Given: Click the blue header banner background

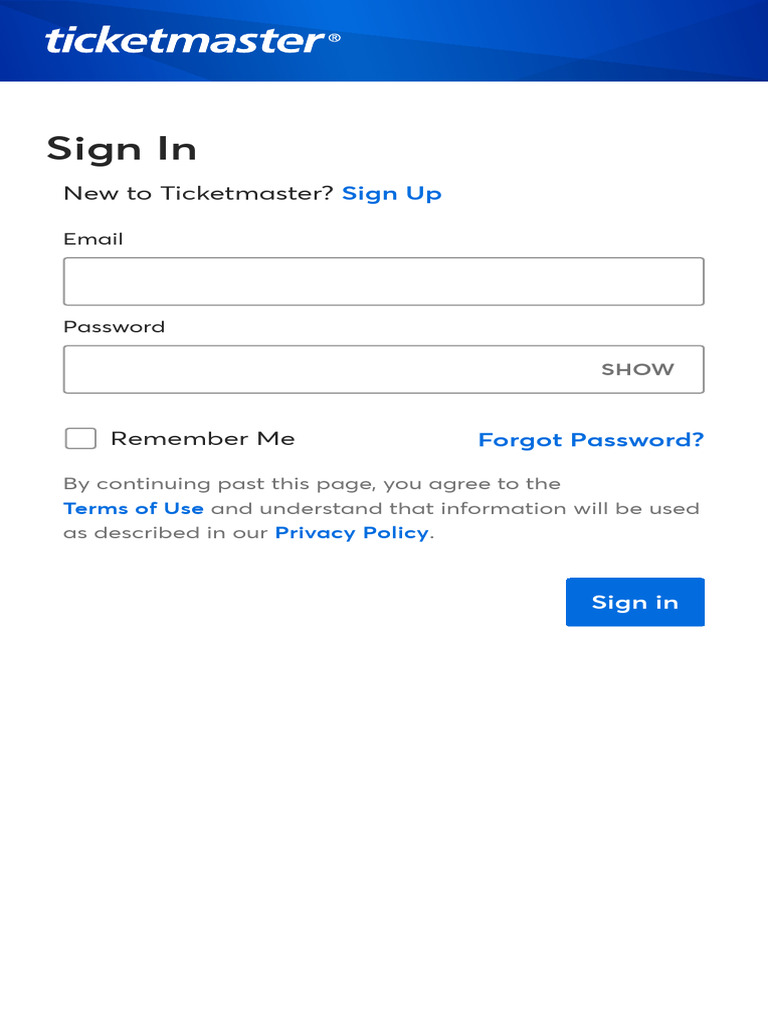Looking at the screenshot, I should point(560,40).
